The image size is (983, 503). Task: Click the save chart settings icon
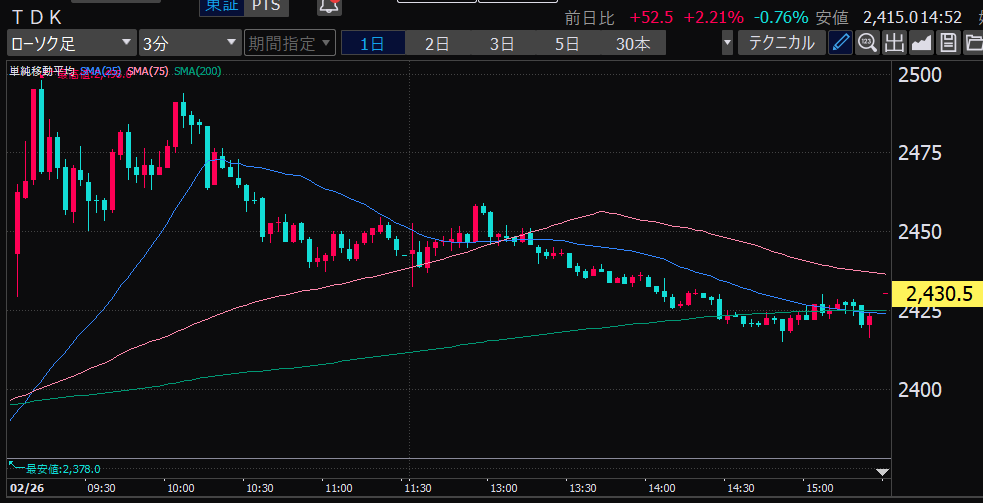point(947,43)
